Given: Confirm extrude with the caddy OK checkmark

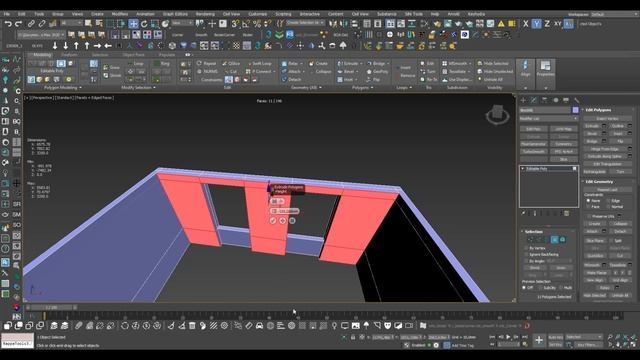Looking at the screenshot, I should point(273,220).
